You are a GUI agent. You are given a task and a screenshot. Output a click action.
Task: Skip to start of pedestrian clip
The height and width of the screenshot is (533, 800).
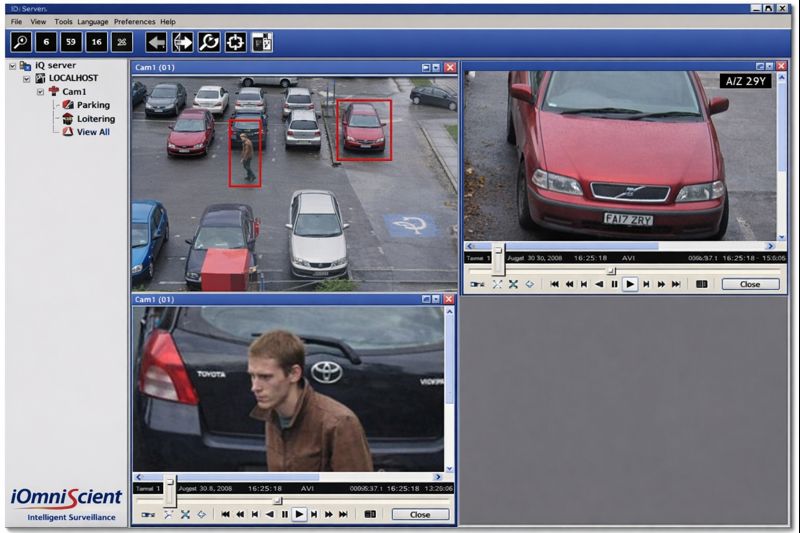226,514
